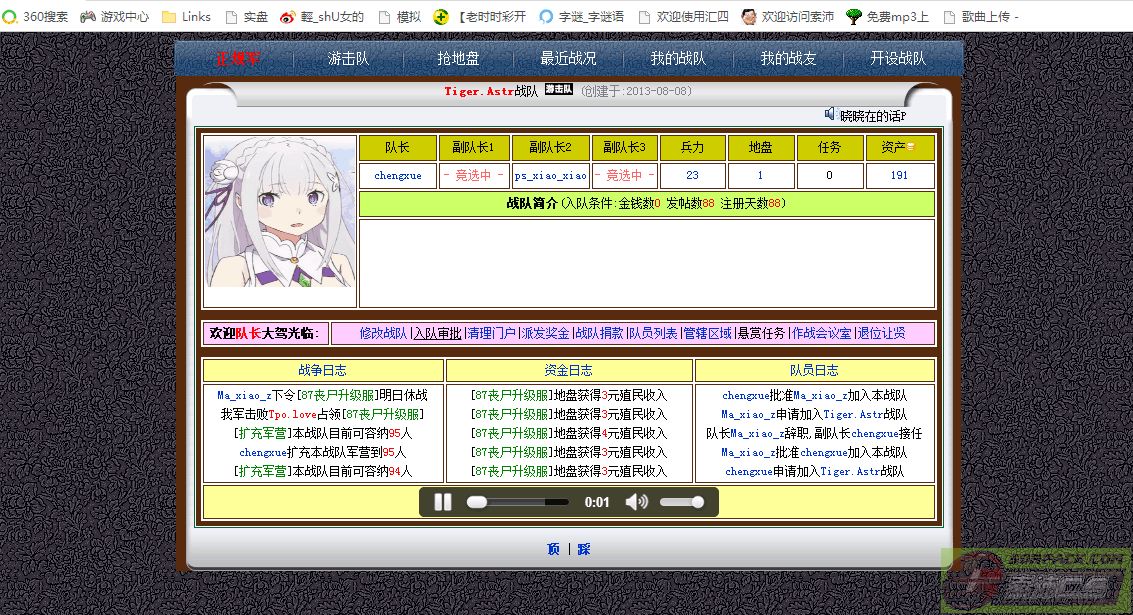Click the 战争日志 header
The width and height of the screenshot is (1133, 615).
[x=322, y=370]
